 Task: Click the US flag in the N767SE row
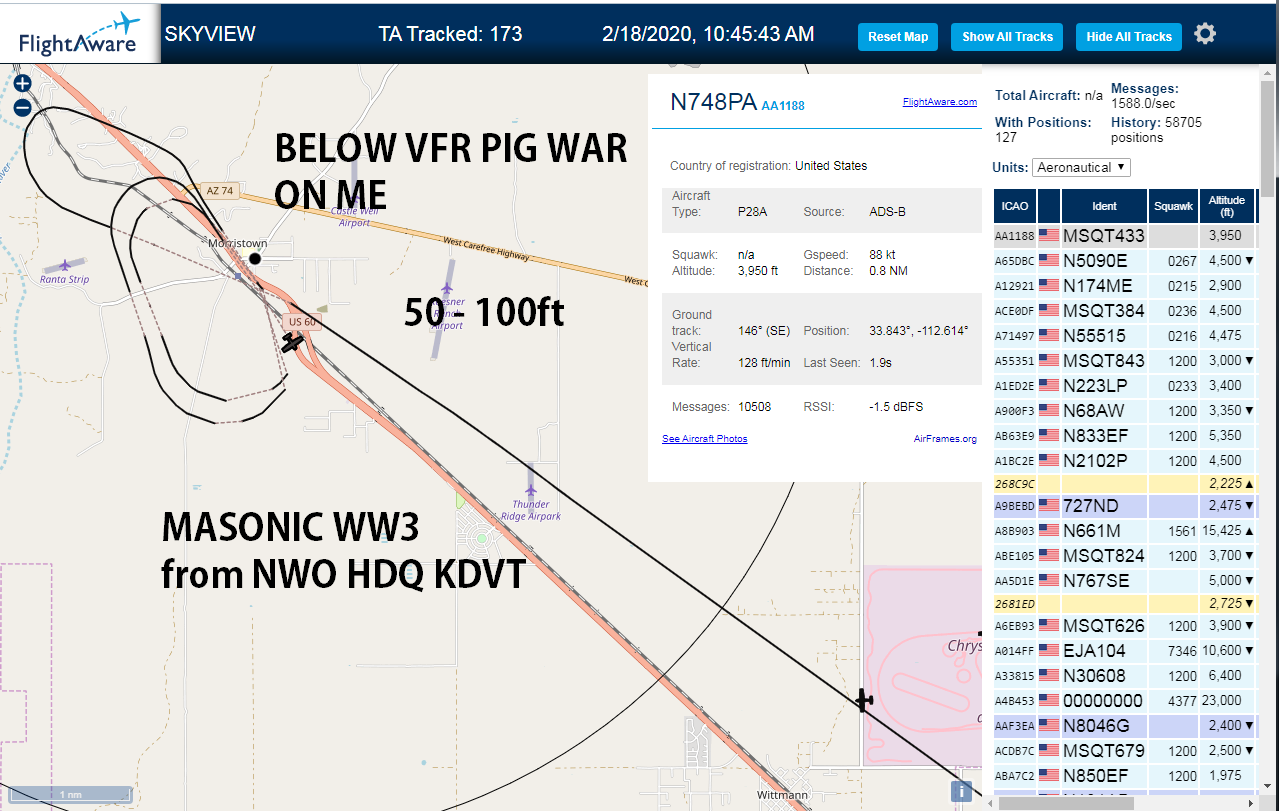click(x=1049, y=581)
